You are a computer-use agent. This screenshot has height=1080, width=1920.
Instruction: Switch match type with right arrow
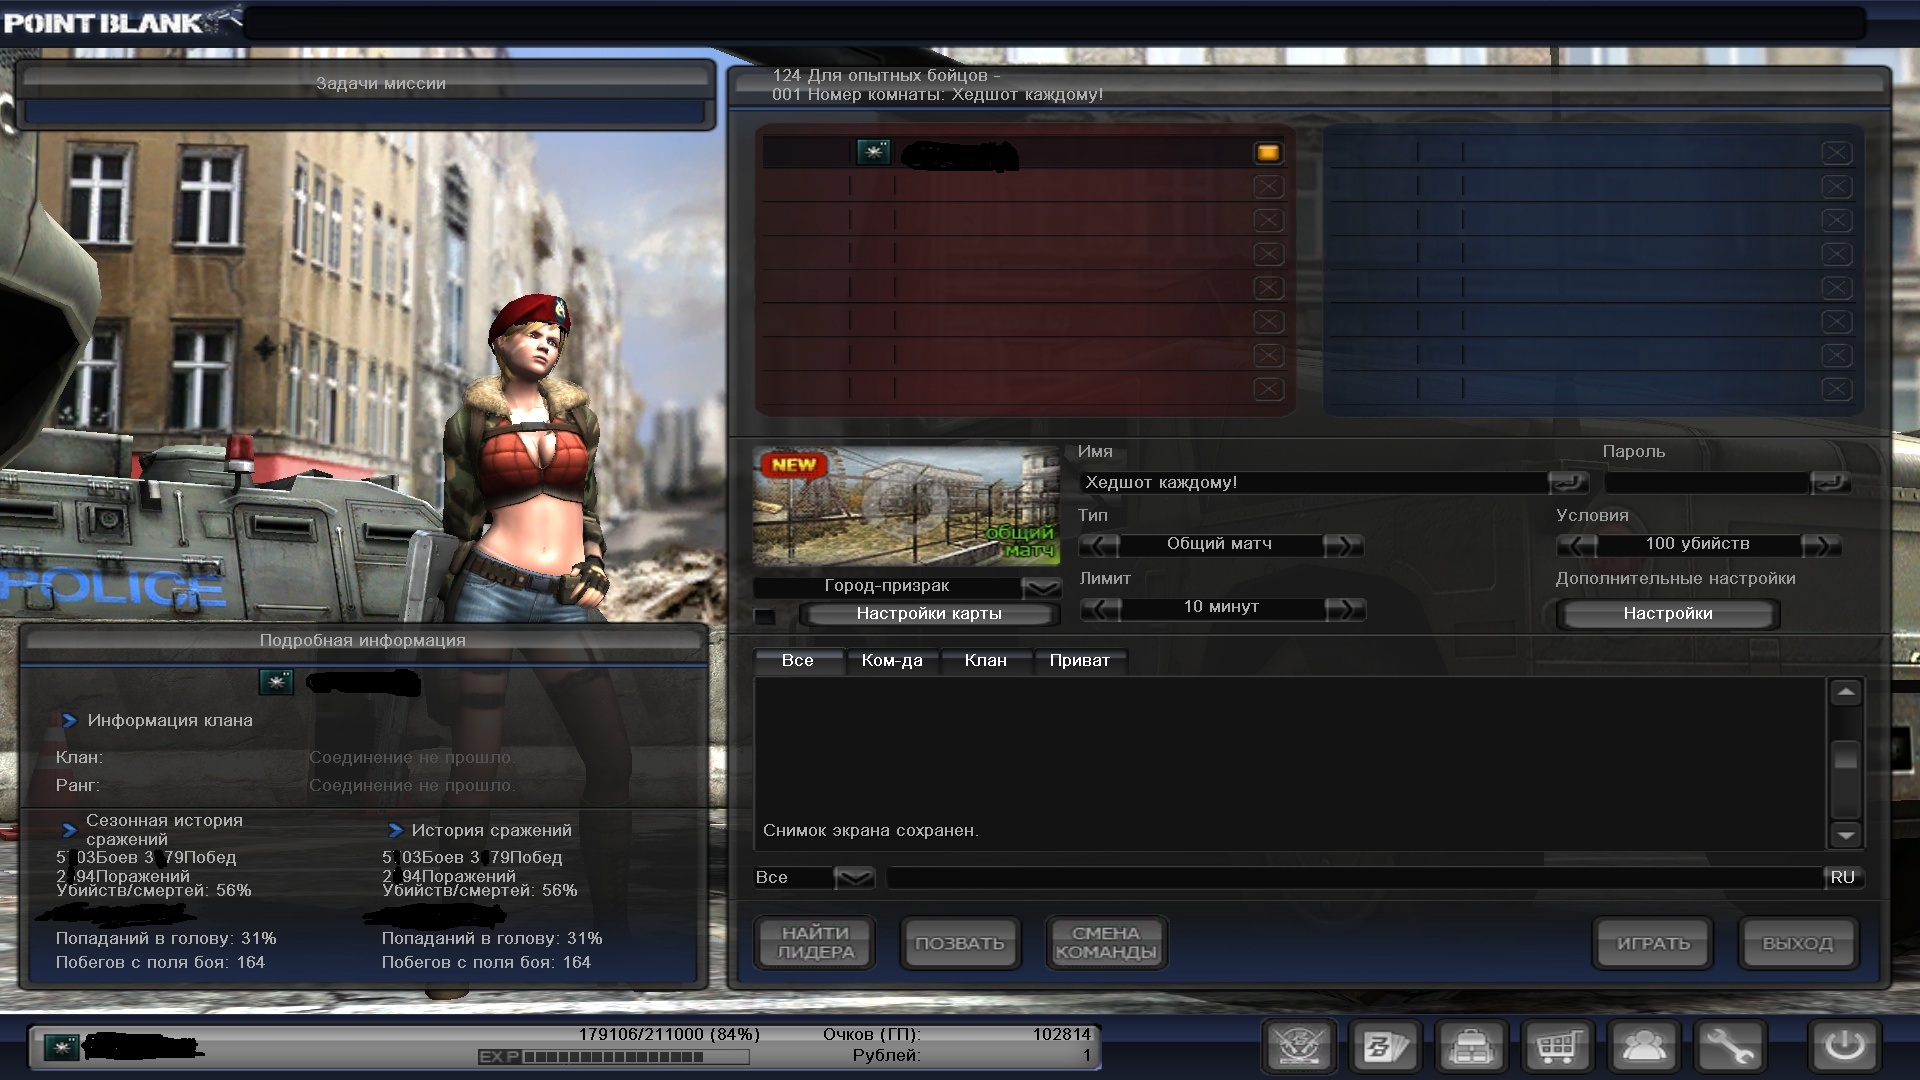point(1343,545)
